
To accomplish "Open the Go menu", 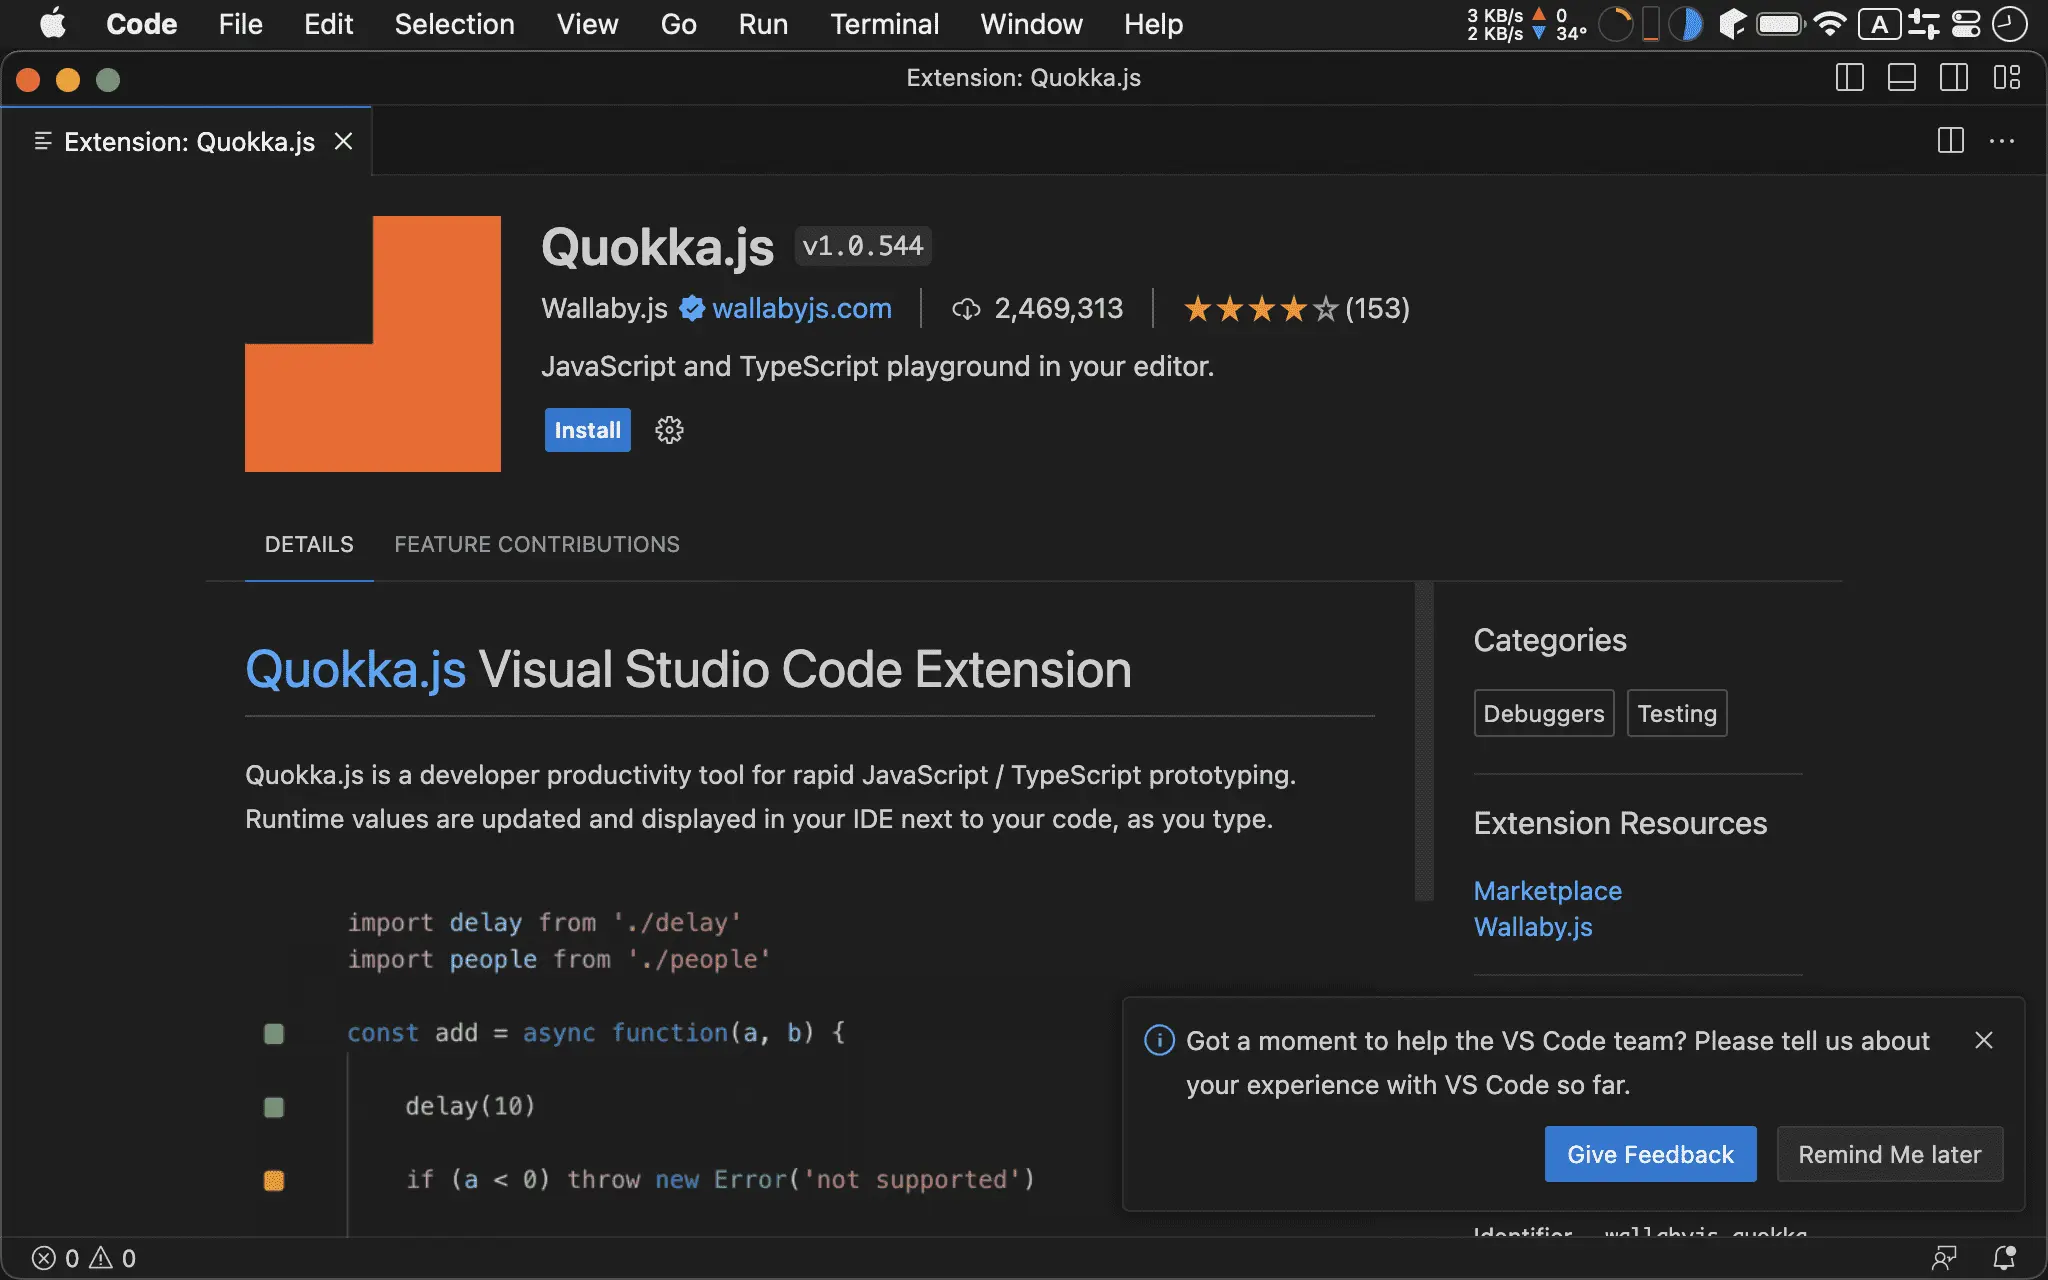I will 678,24.
